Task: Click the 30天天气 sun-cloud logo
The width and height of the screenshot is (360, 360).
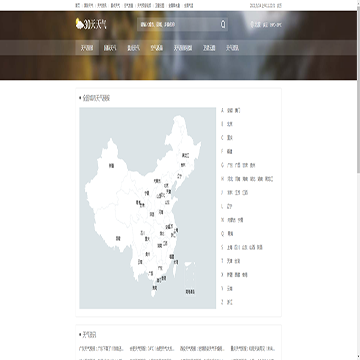Action: pyautogui.click(x=91, y=24)
